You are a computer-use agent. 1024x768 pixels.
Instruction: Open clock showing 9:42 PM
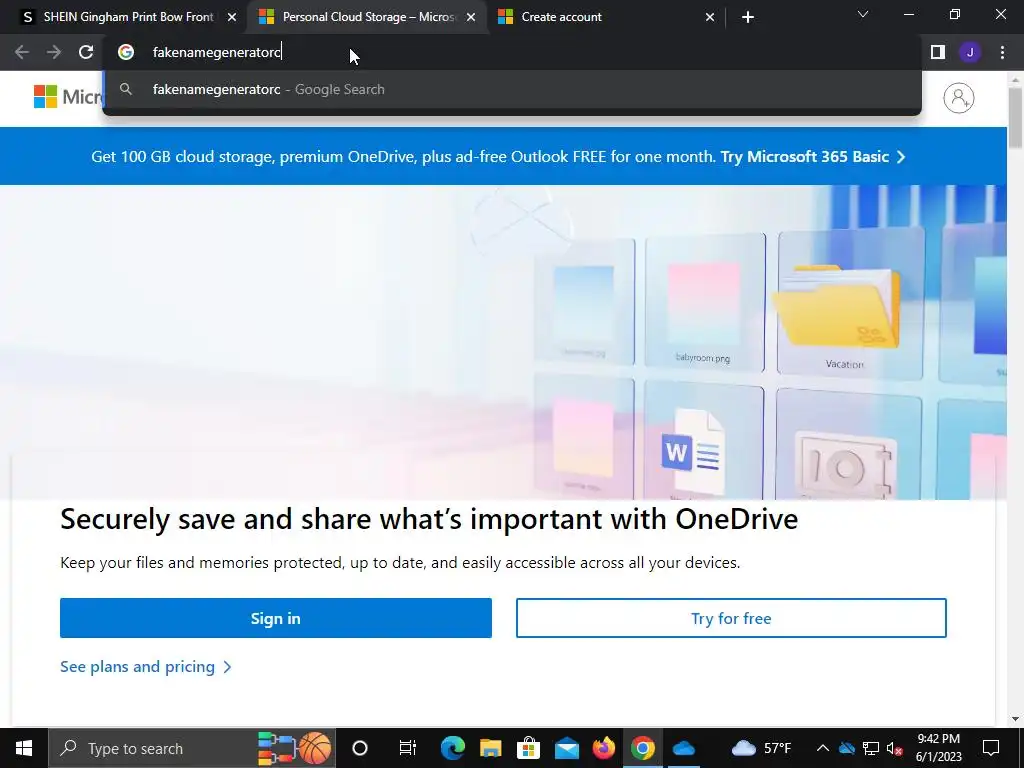[938, 748]
